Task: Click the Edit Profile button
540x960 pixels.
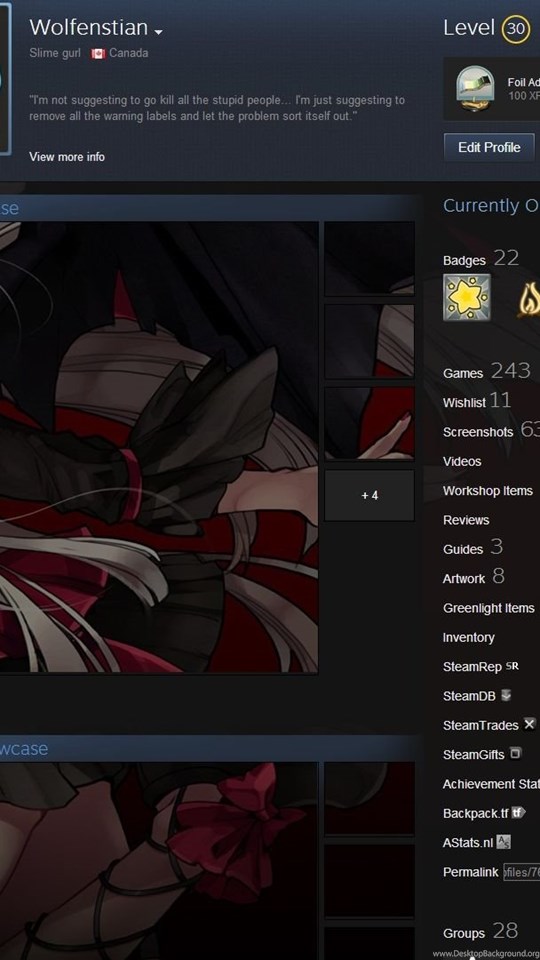Action: coord(489,147)
